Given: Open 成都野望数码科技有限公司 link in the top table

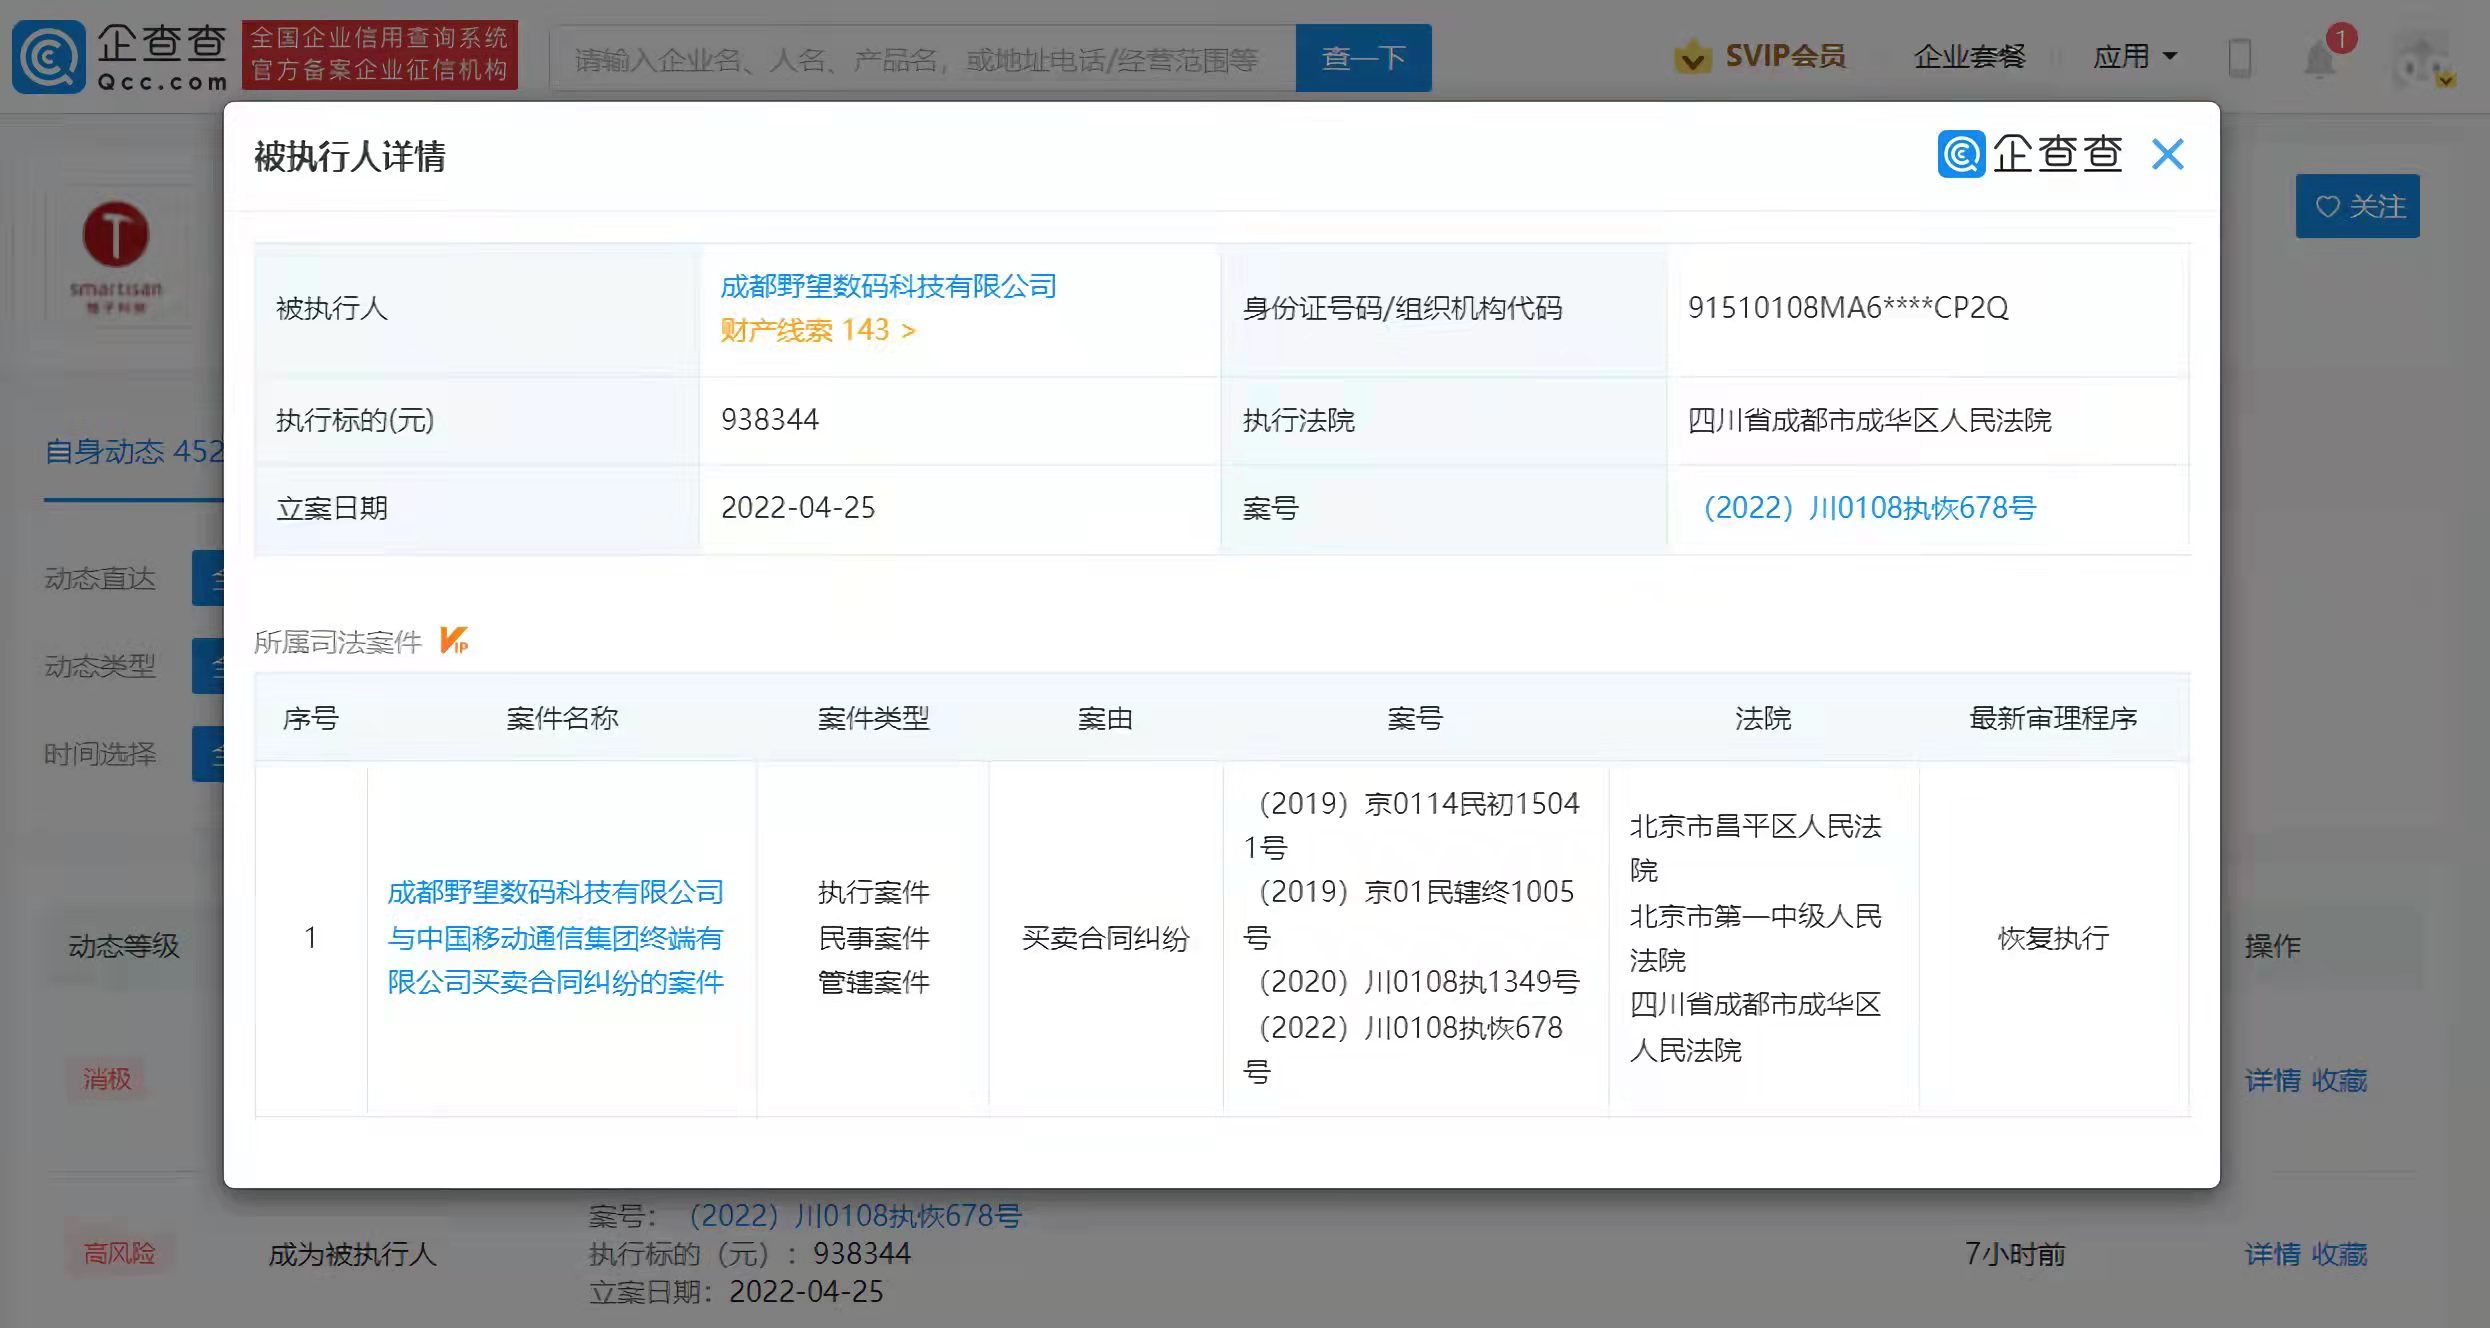Looking at the screenshot, I should coord(888,287).
